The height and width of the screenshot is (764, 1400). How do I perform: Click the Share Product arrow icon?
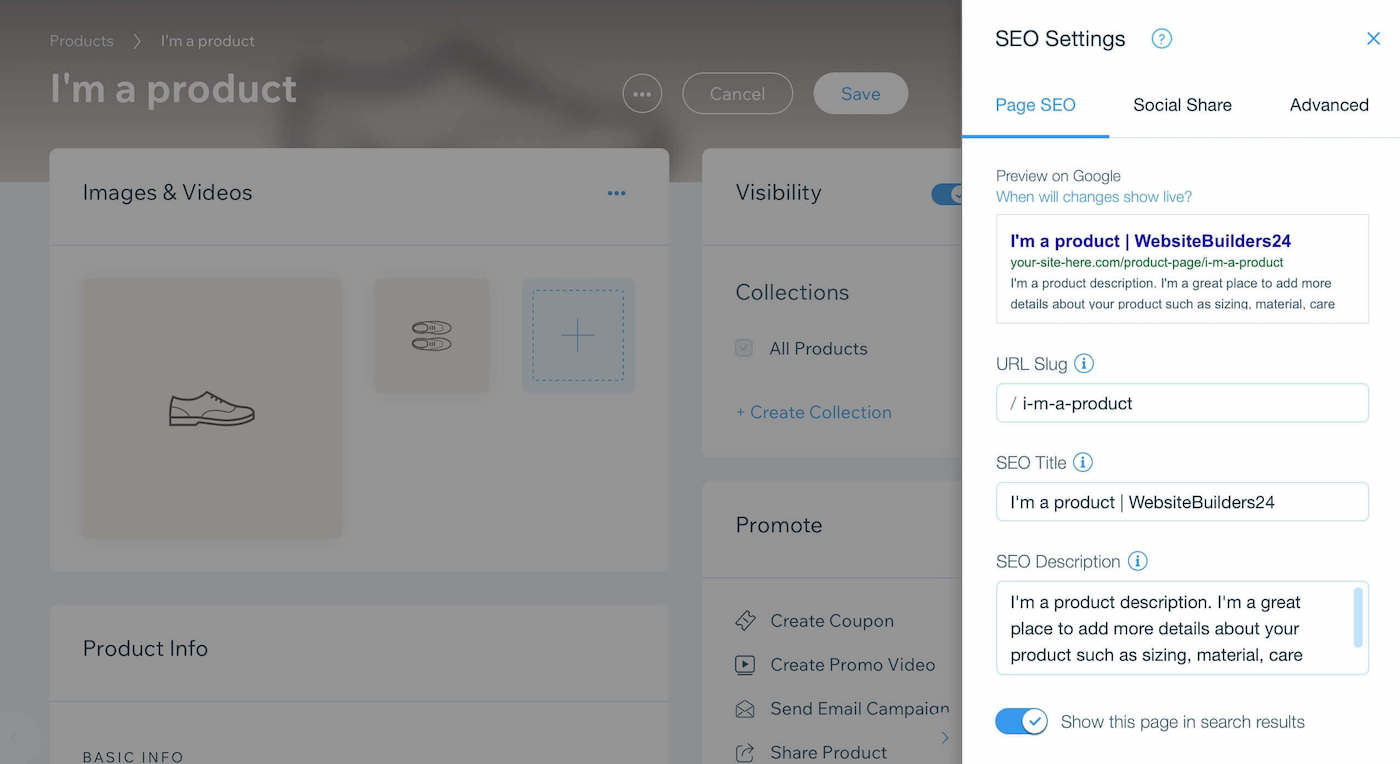745,752
